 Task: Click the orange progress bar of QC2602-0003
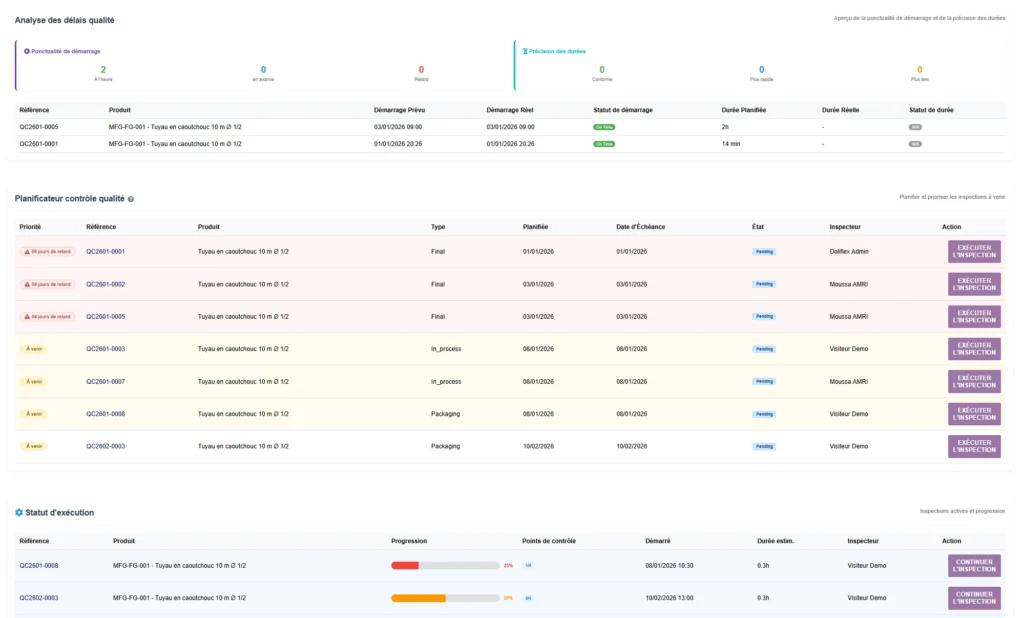[416, 597]
